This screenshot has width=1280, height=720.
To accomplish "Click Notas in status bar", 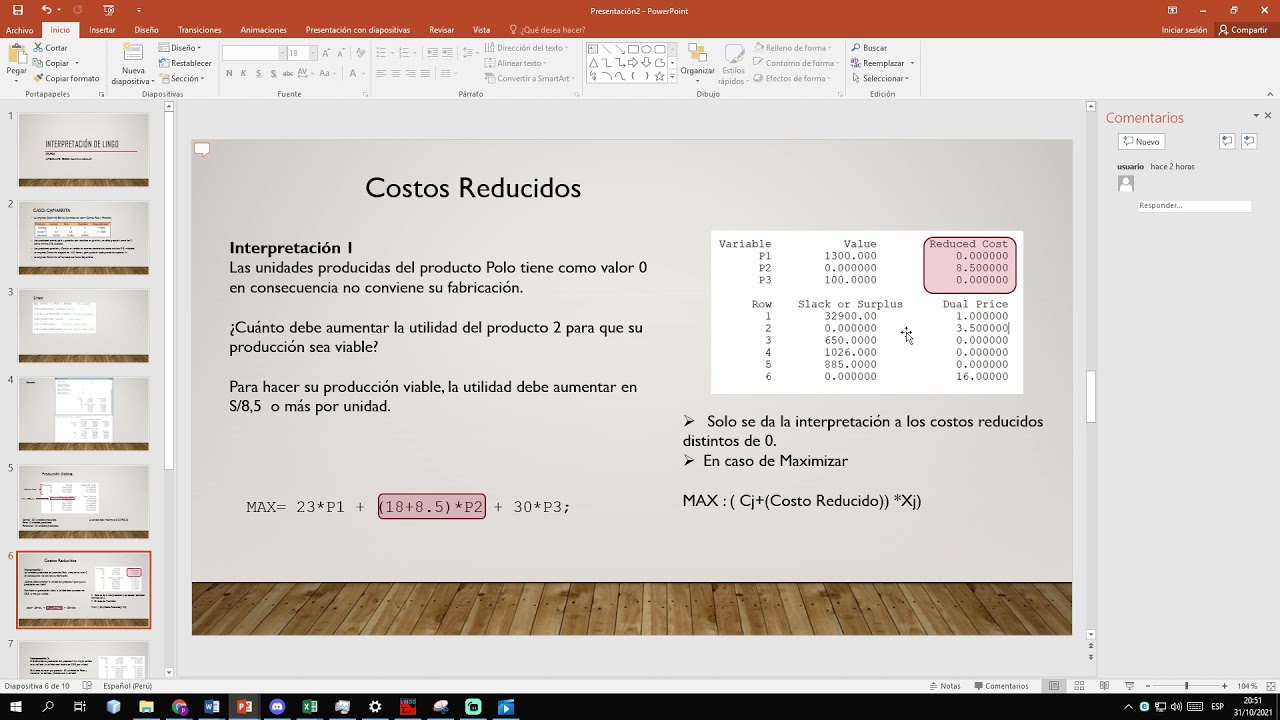I will (x=945, y=686).
